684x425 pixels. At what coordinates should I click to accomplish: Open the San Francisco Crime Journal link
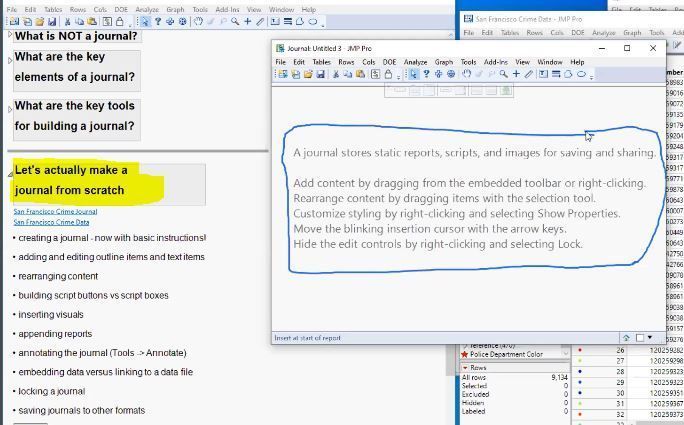pos(55,211)
